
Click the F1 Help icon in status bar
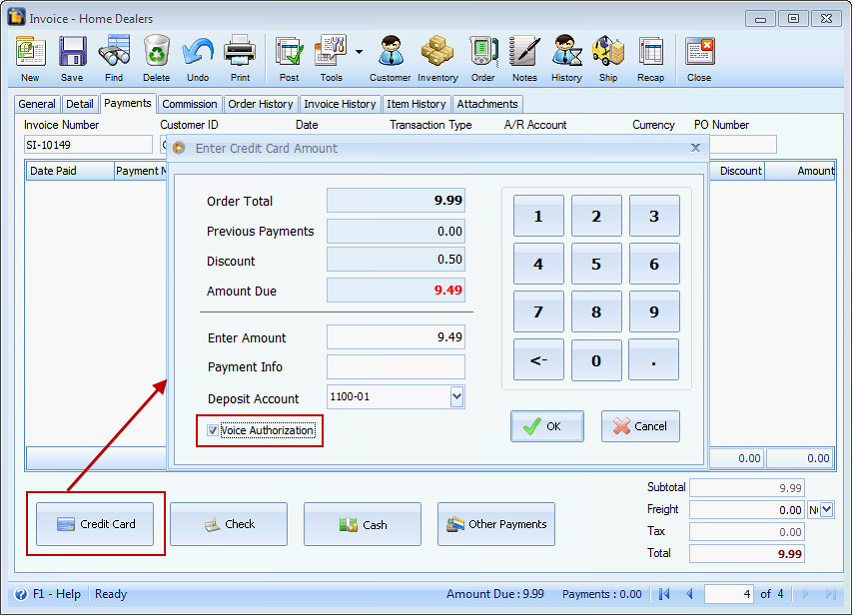(x=21, y=594)
